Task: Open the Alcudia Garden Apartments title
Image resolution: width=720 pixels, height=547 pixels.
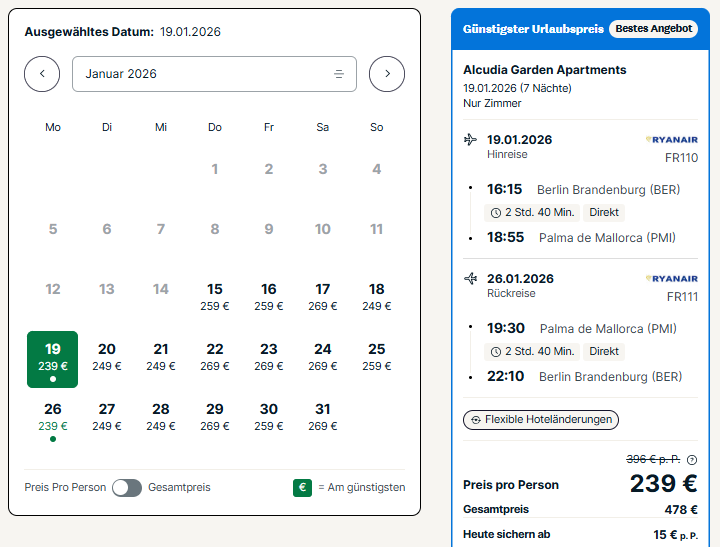Action: (545, 70)
